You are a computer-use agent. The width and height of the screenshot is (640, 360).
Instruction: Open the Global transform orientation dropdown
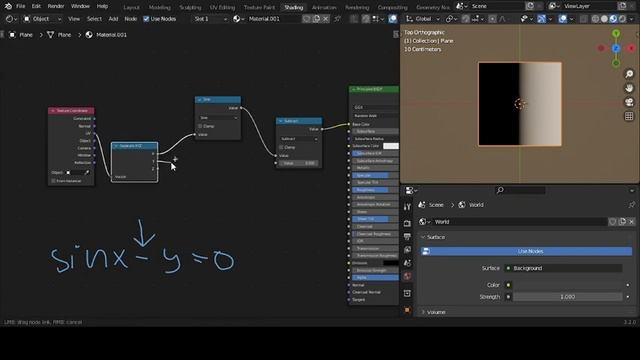click(423, 19)
